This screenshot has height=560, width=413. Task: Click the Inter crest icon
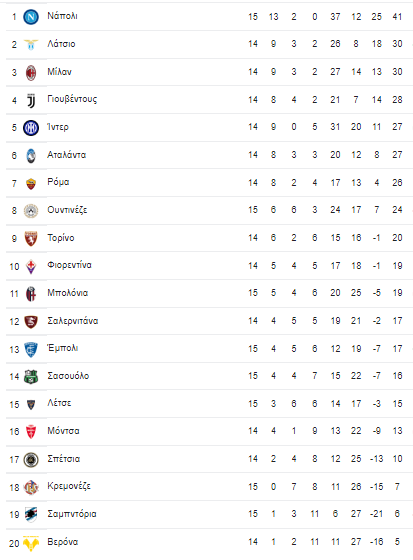pos(31,128)
